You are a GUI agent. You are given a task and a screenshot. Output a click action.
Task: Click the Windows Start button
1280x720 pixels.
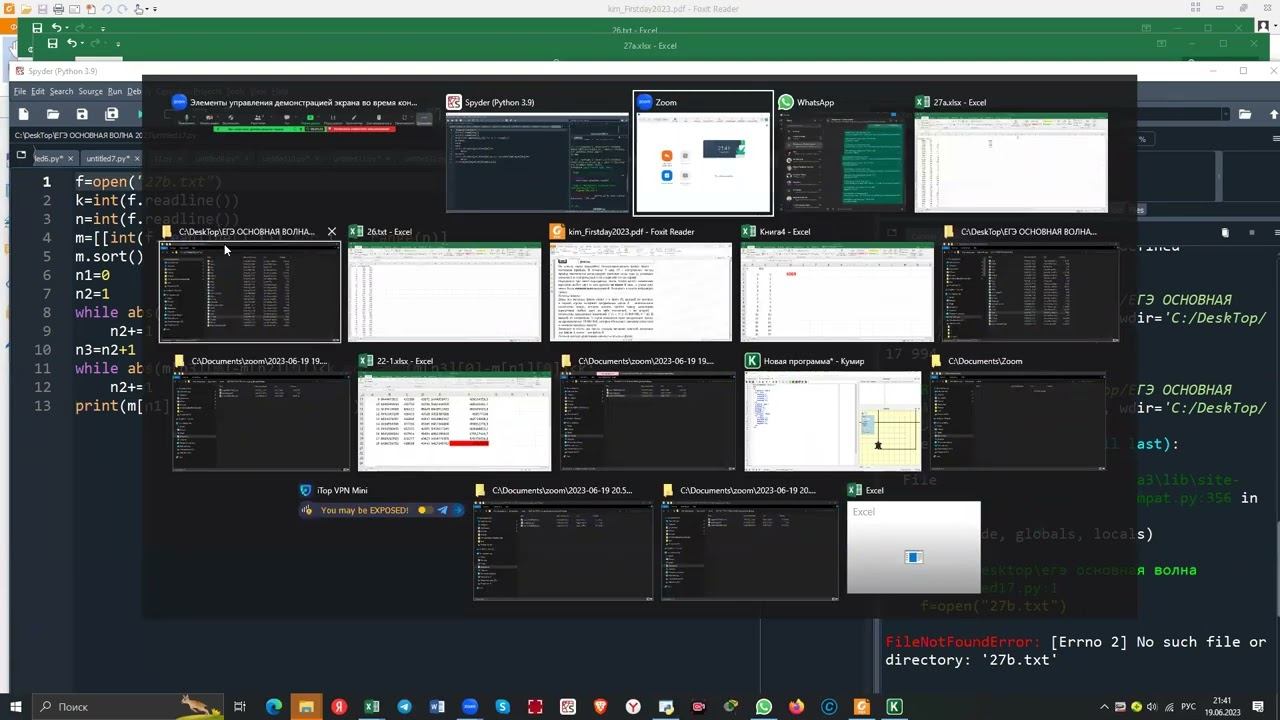tap(15, 707)
